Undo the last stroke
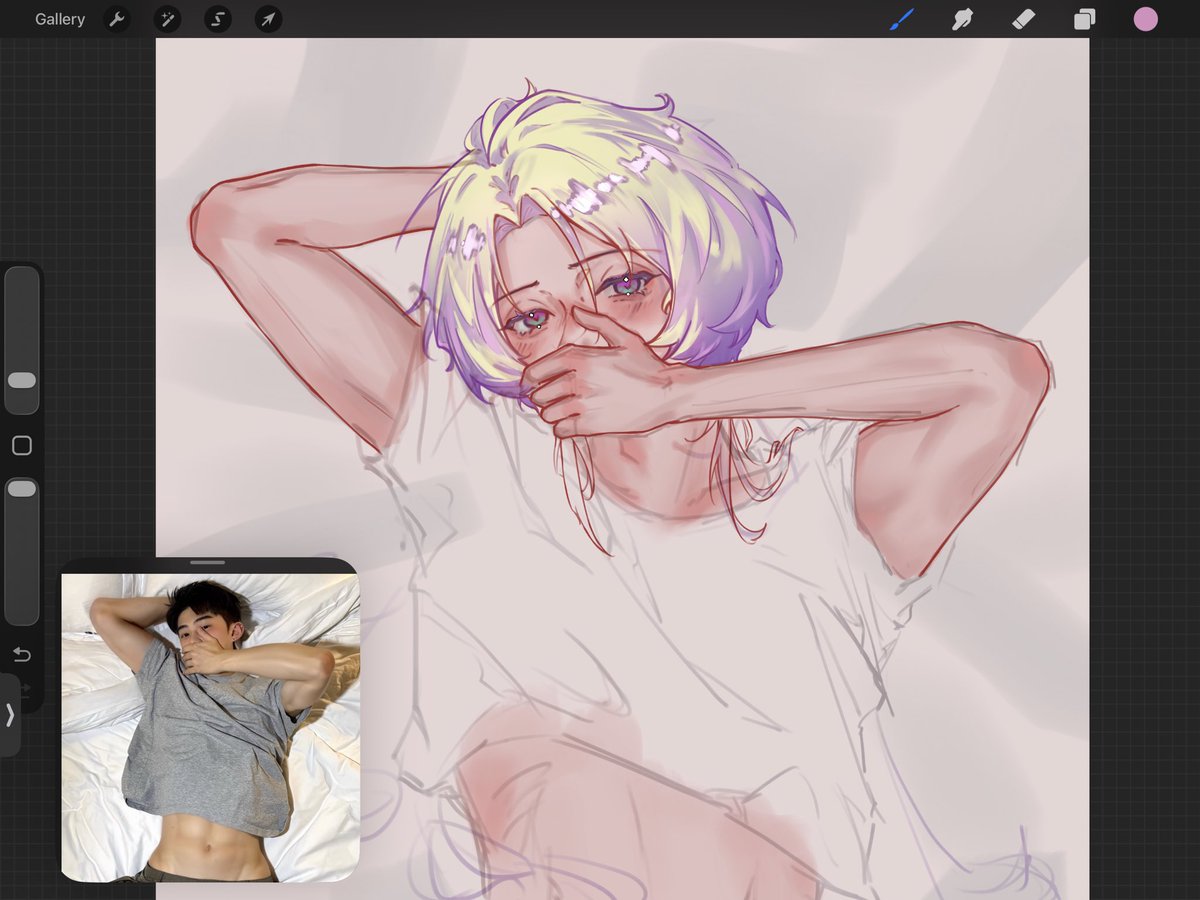1200x900 pixels. pyautogui.click(x=21, y=655)
